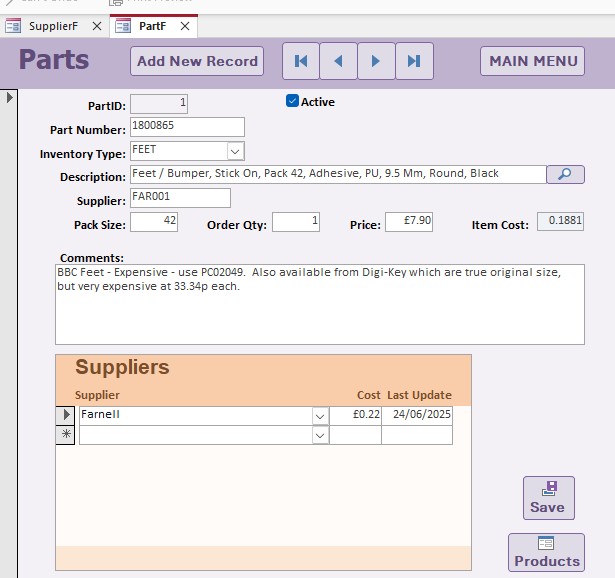The image size is (615, 578).
Task: Go to the first record
Action: pos(301,61)
